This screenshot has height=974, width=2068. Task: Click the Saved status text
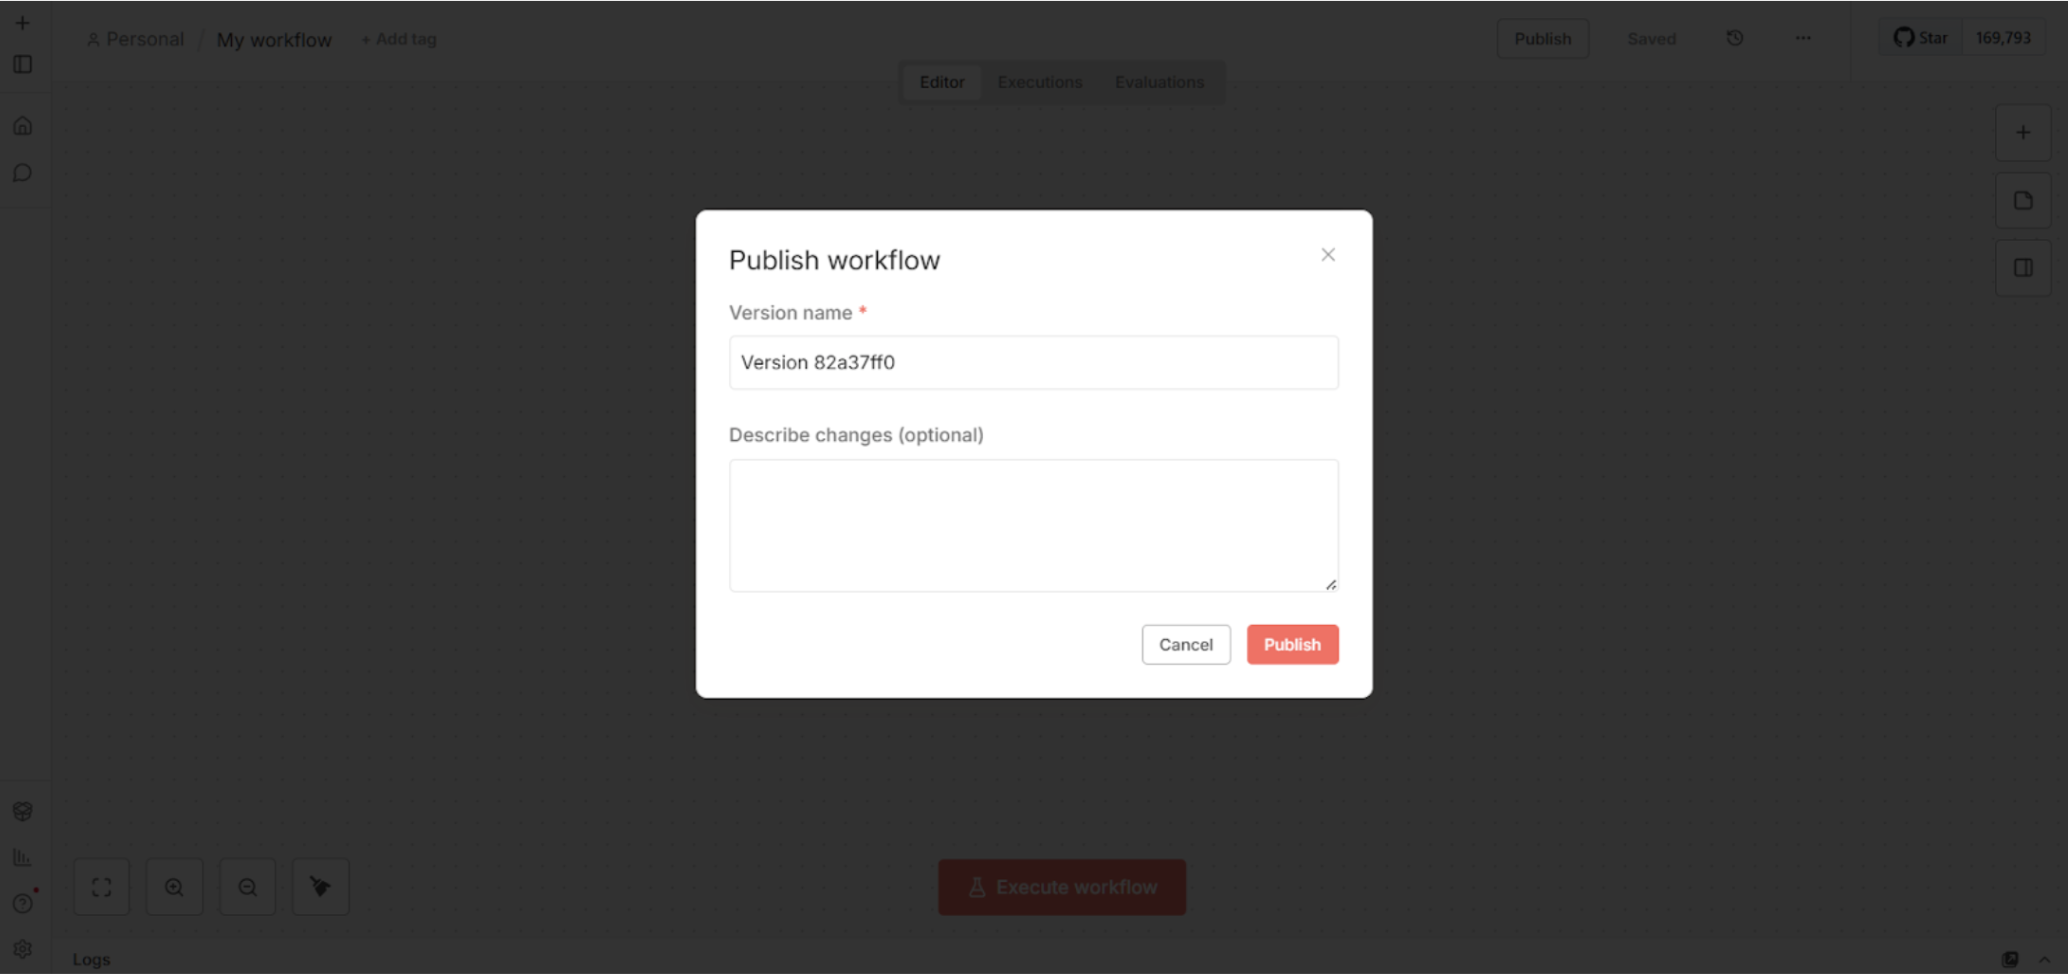click(1651, 38)
